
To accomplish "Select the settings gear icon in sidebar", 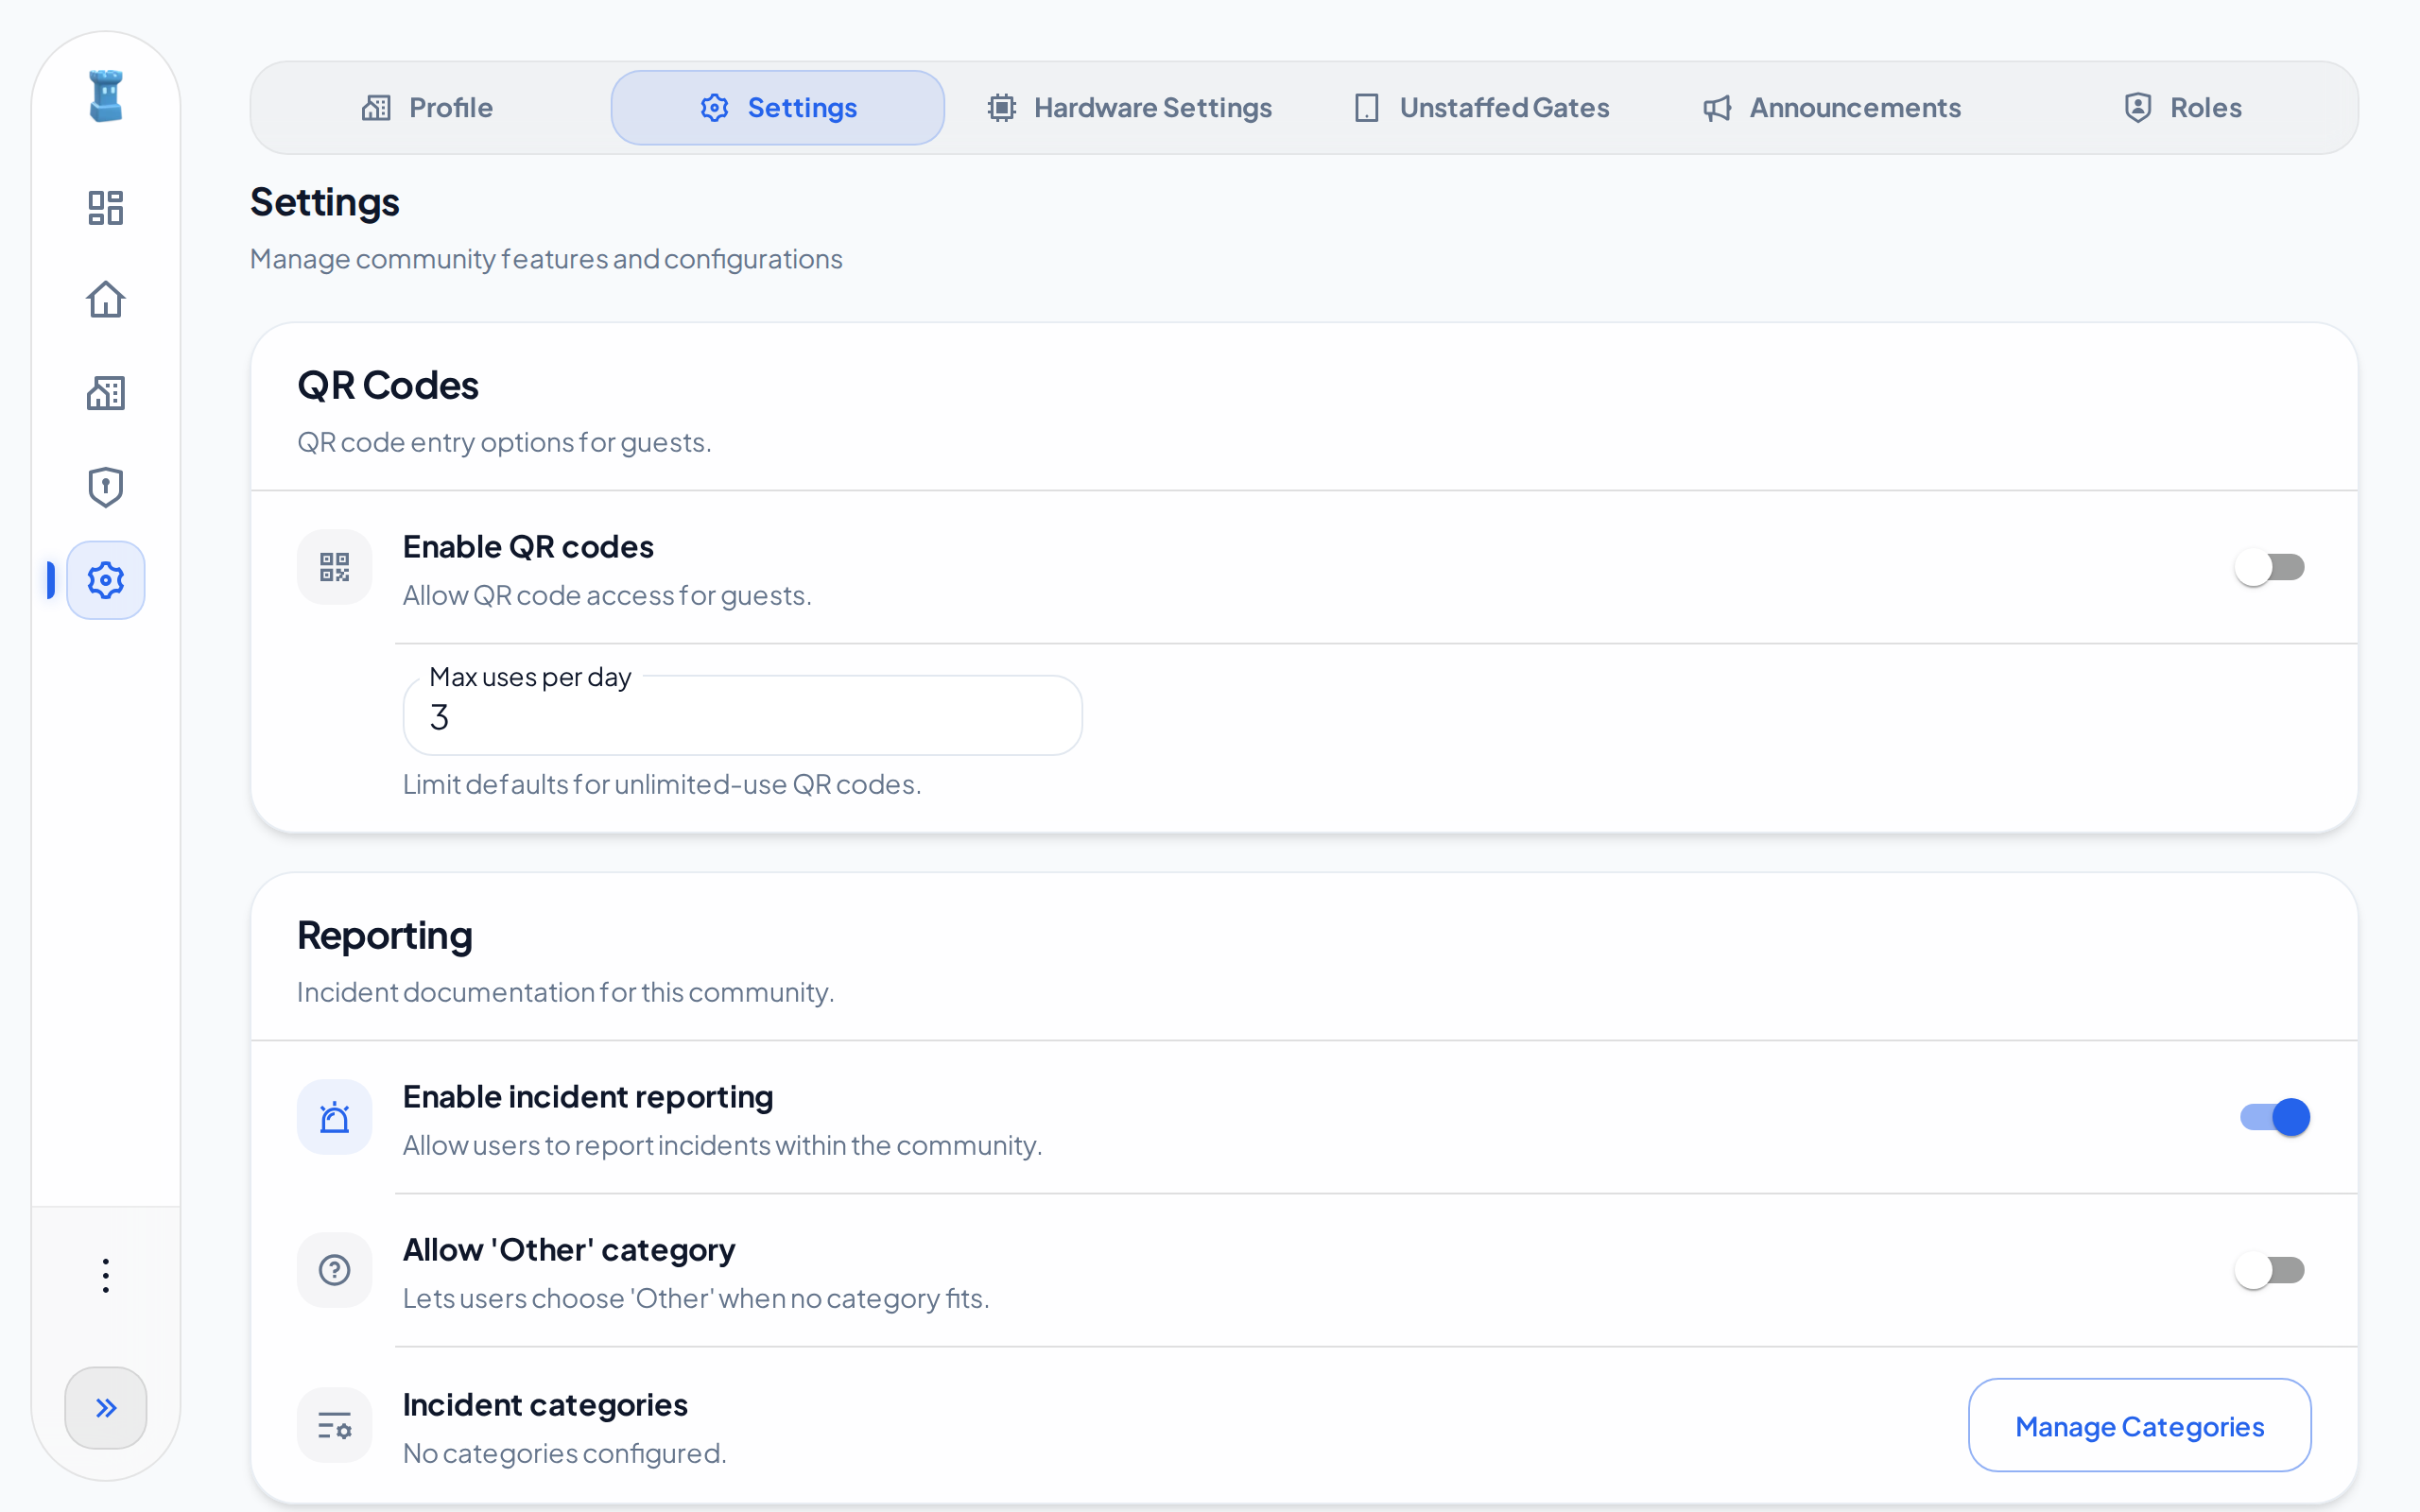I will pyautogui.click(x=106, y=580).
